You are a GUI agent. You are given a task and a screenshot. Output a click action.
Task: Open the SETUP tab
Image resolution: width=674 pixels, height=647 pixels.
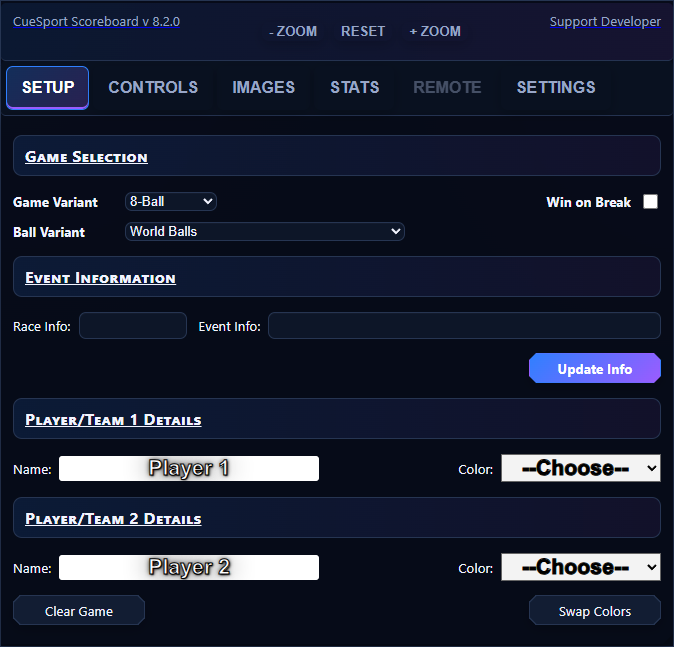coord(47,88)
